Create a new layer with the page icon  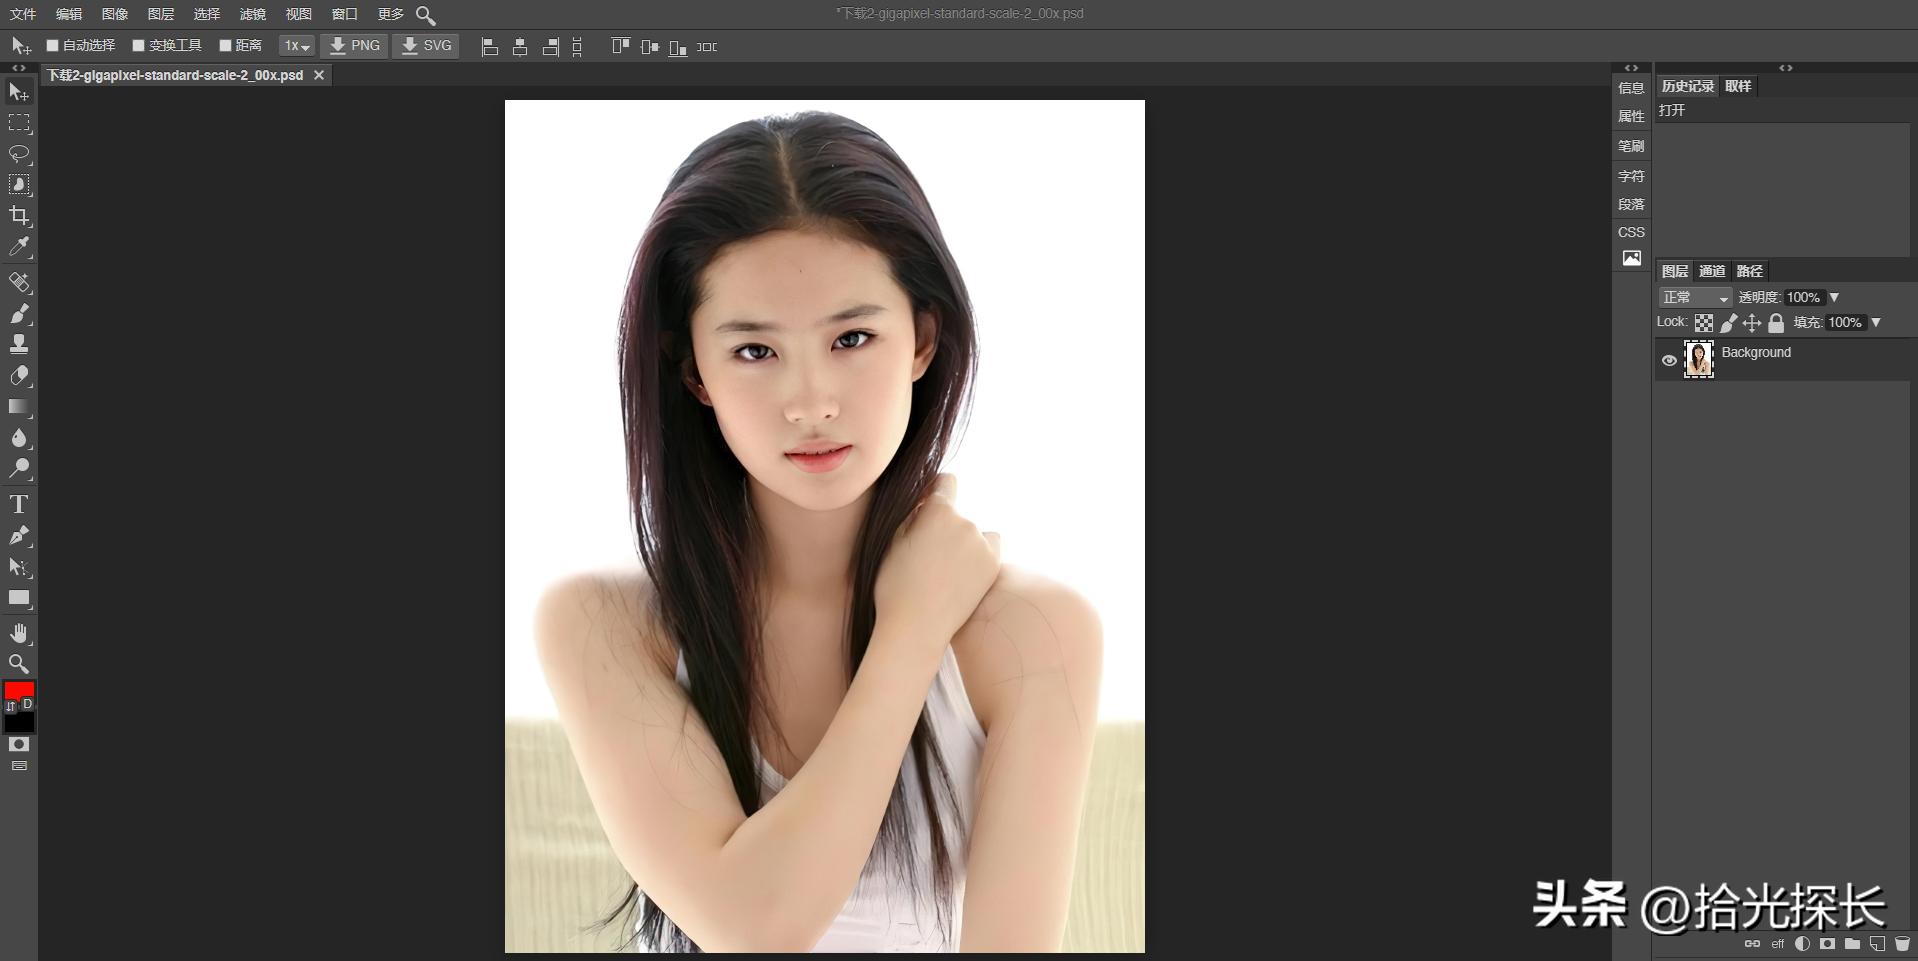click(x=1877, y=943)
